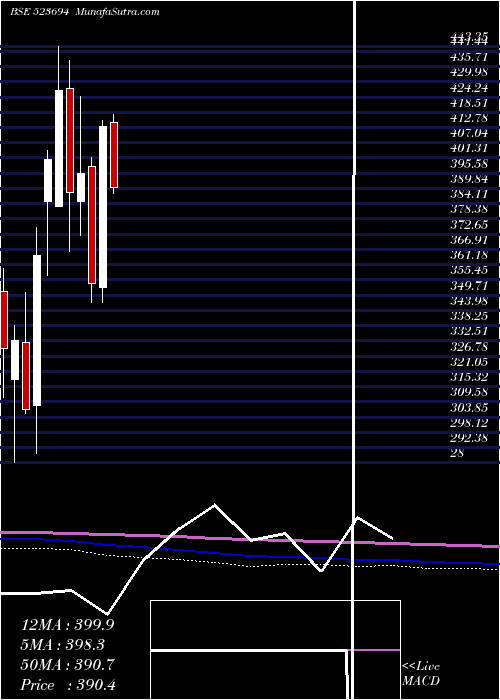Click the price label 366.91

tap(469, 240)
